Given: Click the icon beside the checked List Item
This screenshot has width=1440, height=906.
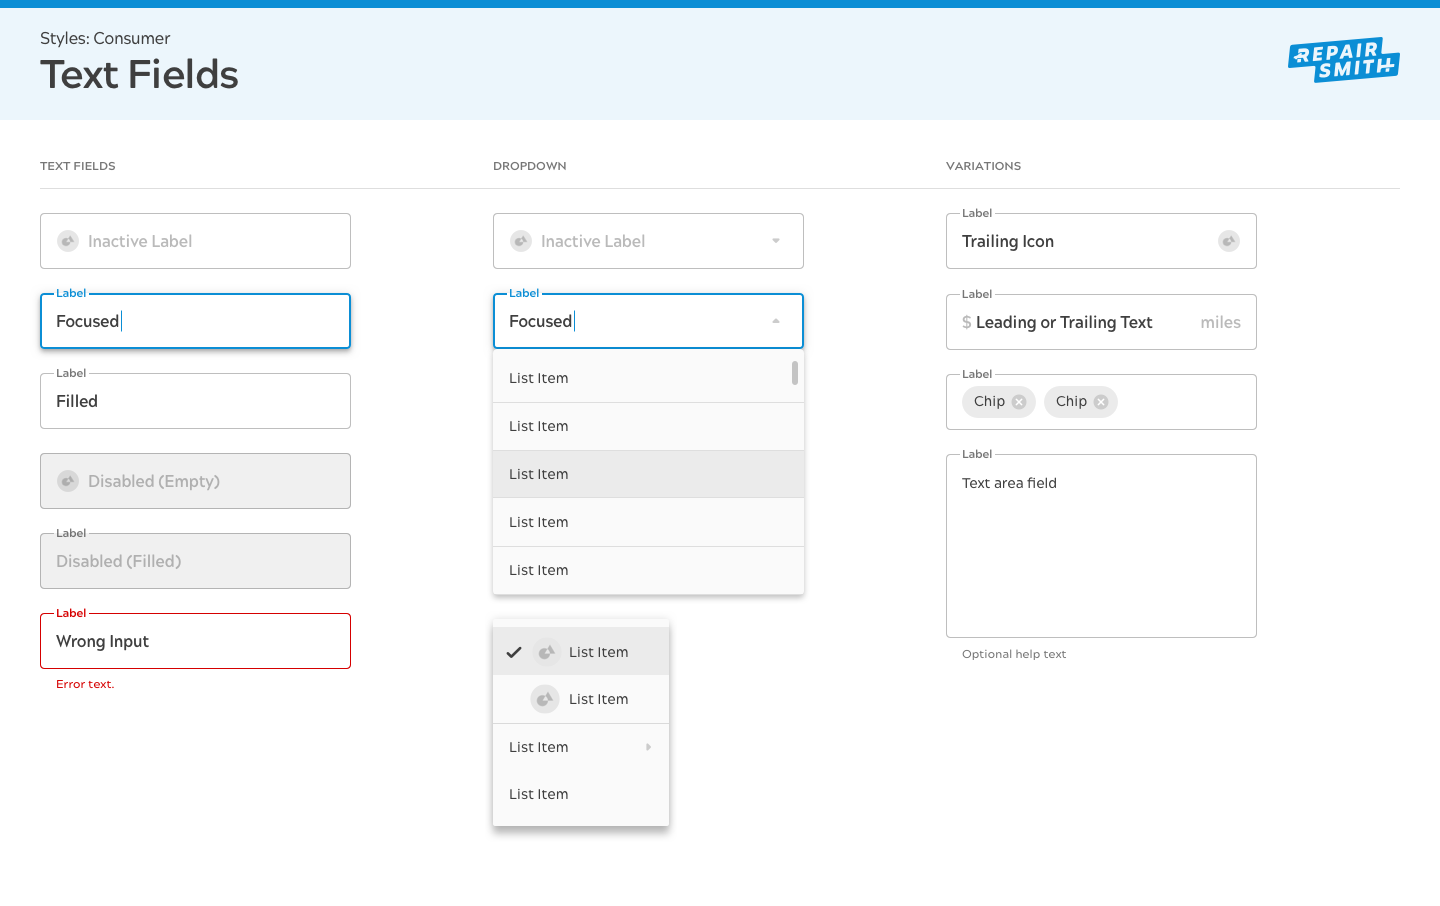Looking at the screenshot, I should click(x=546, y=652).
